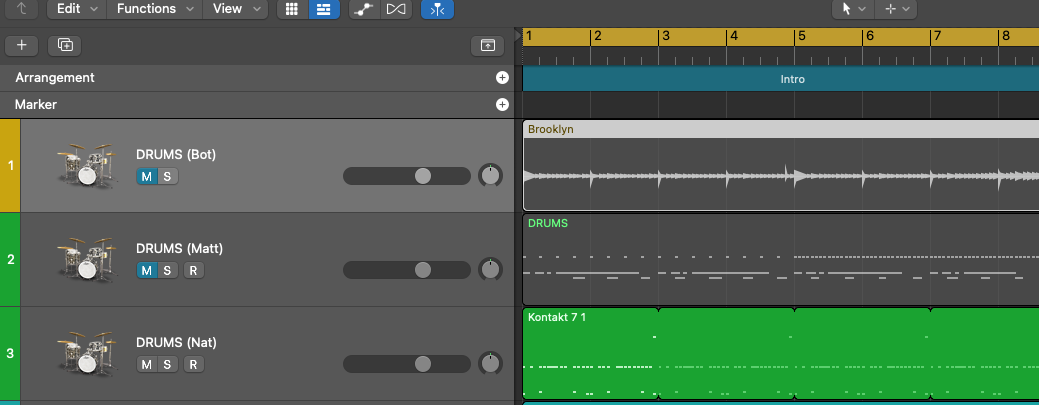Open the secondary marquee tool menu

pos(896,9)
